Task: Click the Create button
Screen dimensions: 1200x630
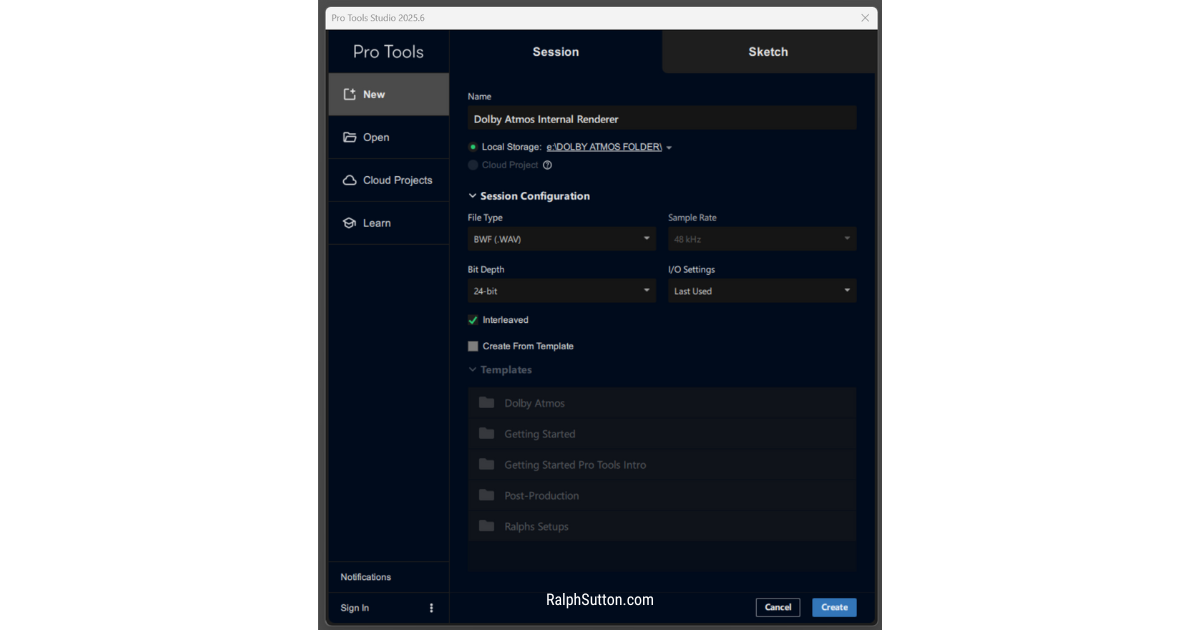Action: 833,607
